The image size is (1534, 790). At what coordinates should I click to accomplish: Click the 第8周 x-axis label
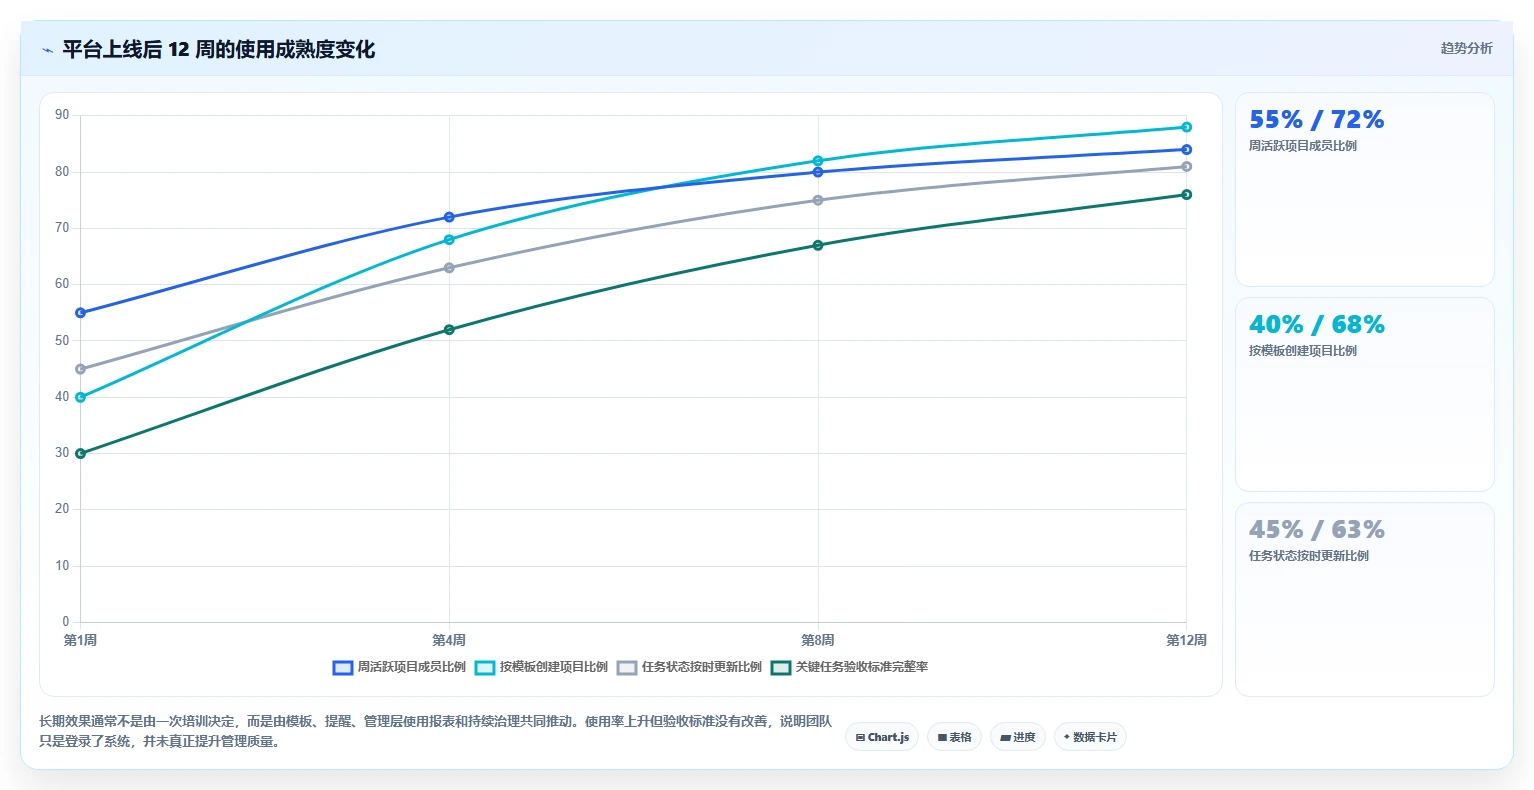coord(818,640)
